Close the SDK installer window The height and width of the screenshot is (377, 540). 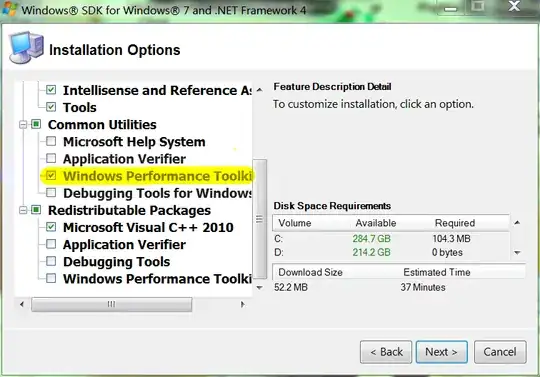pos(514,6)
